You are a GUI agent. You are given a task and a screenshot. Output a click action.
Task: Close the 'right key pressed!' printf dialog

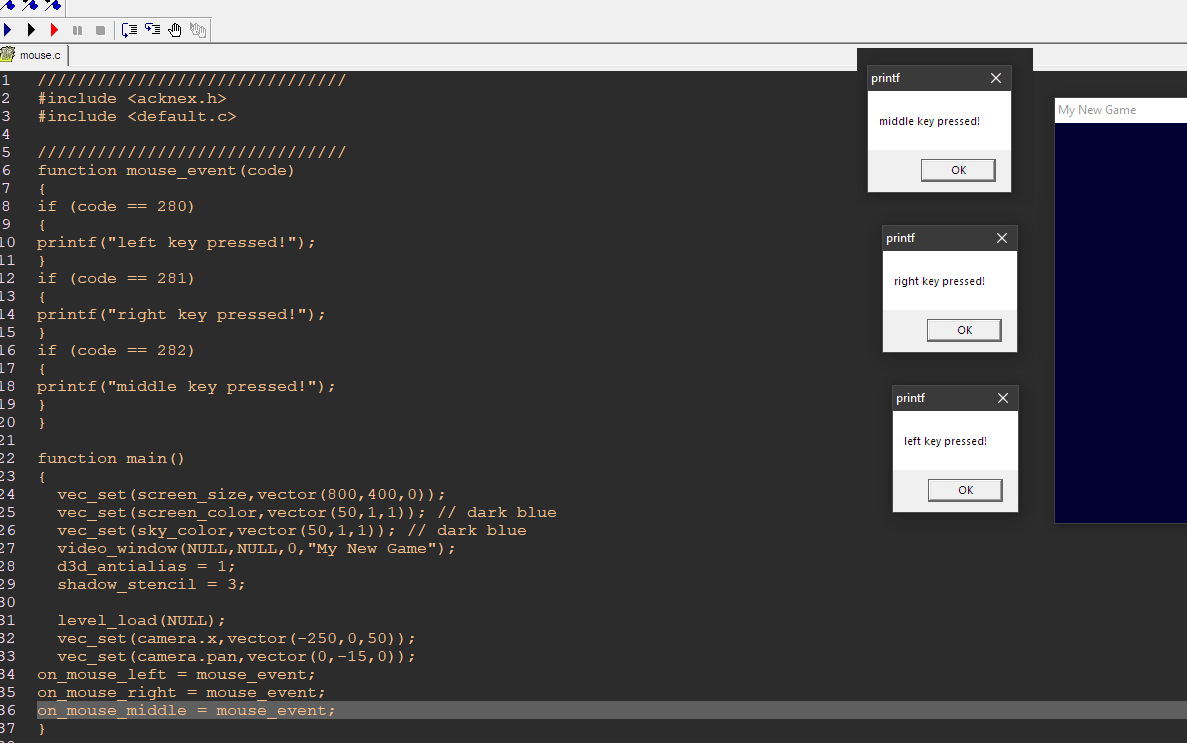(1002, 238)
